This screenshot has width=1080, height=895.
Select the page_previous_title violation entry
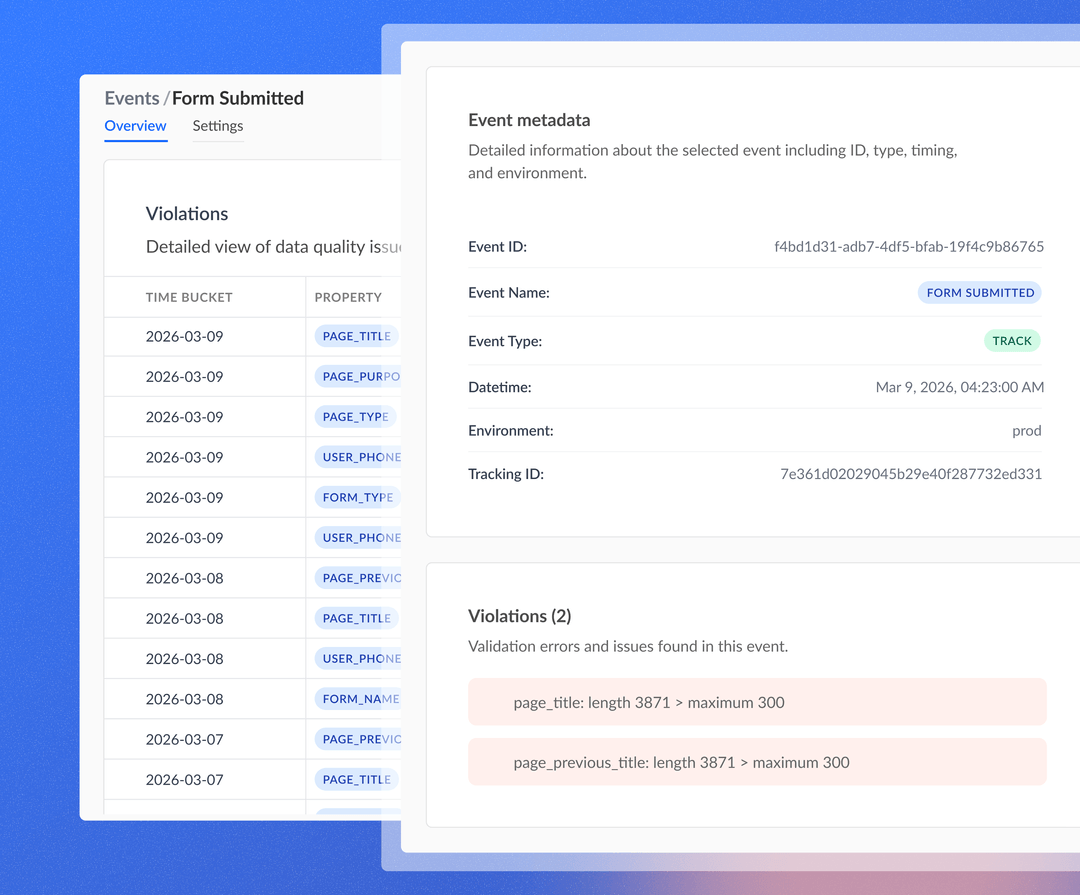(757, 762)
